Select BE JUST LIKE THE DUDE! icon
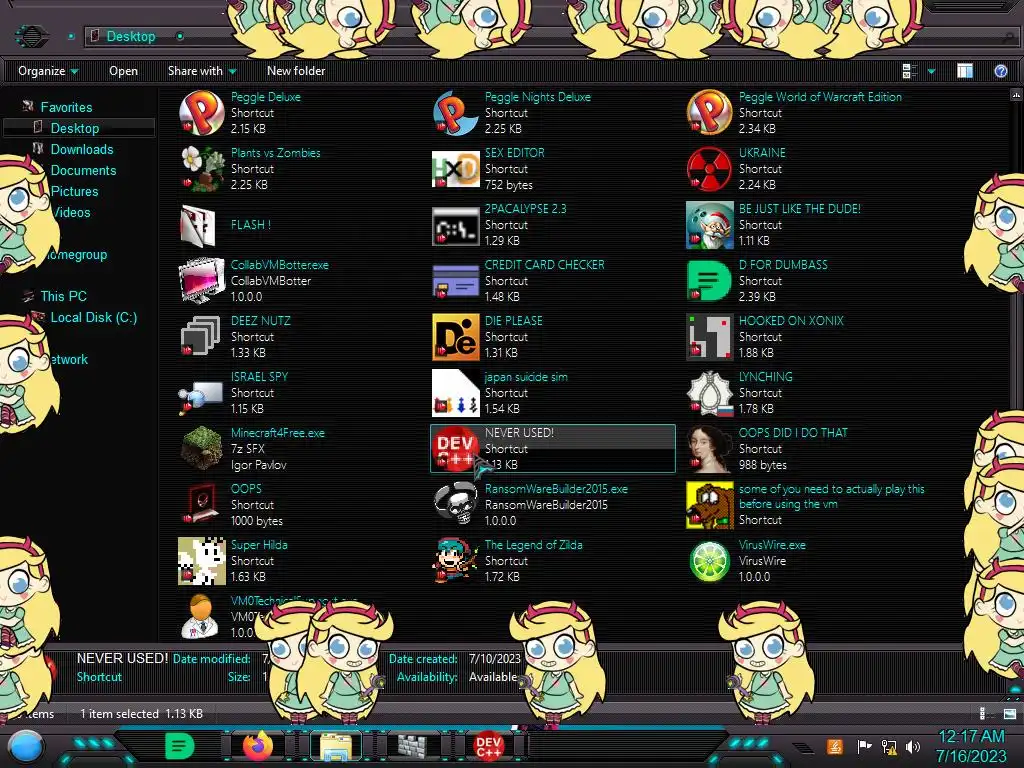Screen dimensions: 1024x768 coord(709,225)
